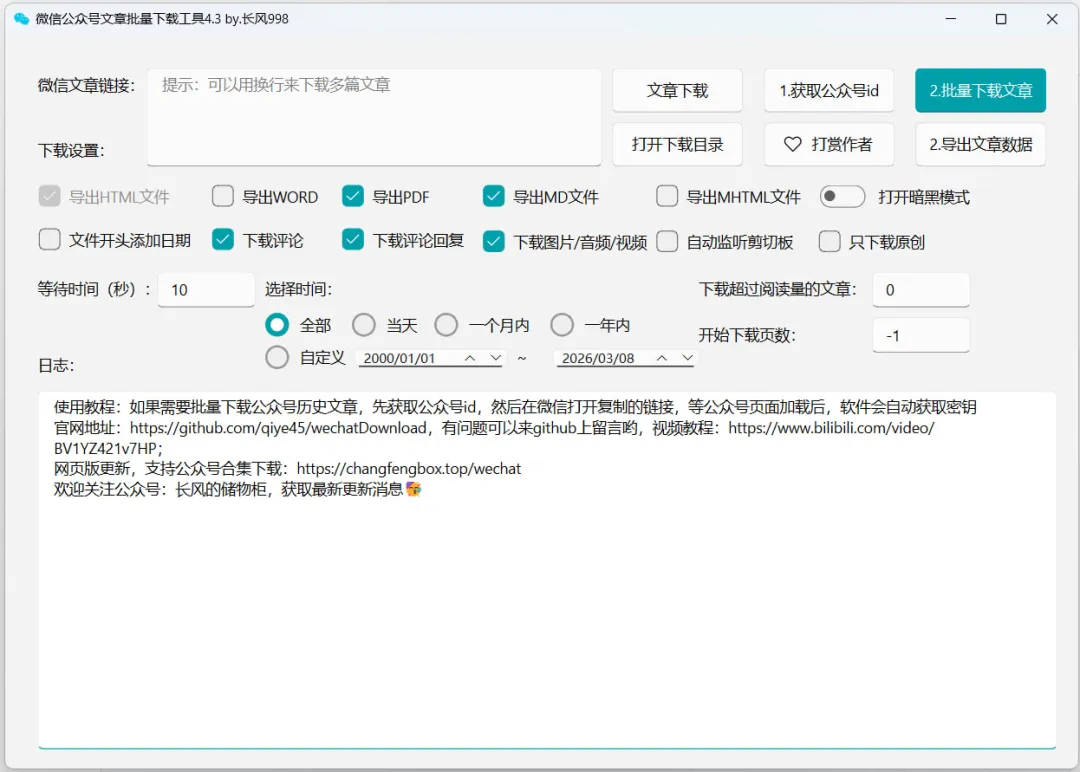Uncheck the 导出MD文件 checkbox
This screenshot has width=1080, height=772.
click(x=493, y=196)
